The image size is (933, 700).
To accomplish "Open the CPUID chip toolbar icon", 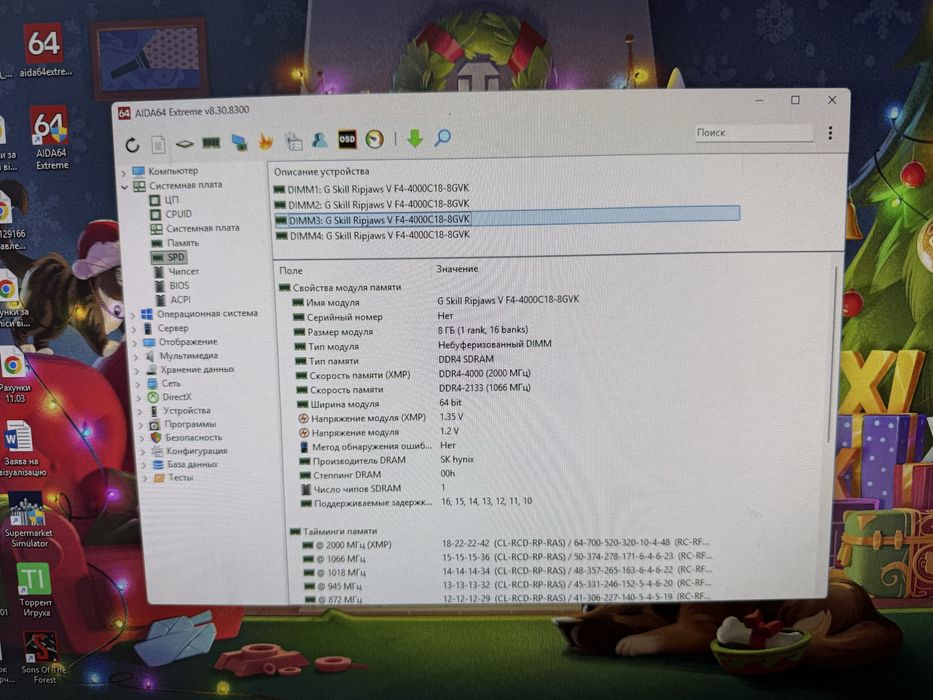I will [184, 144].
